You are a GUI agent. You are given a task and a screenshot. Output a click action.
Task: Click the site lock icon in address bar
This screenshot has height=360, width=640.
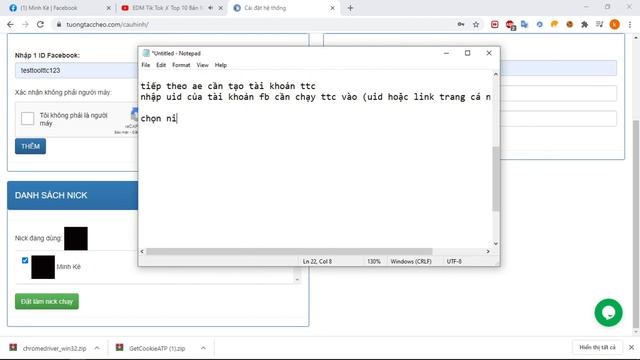pos(59,24)
